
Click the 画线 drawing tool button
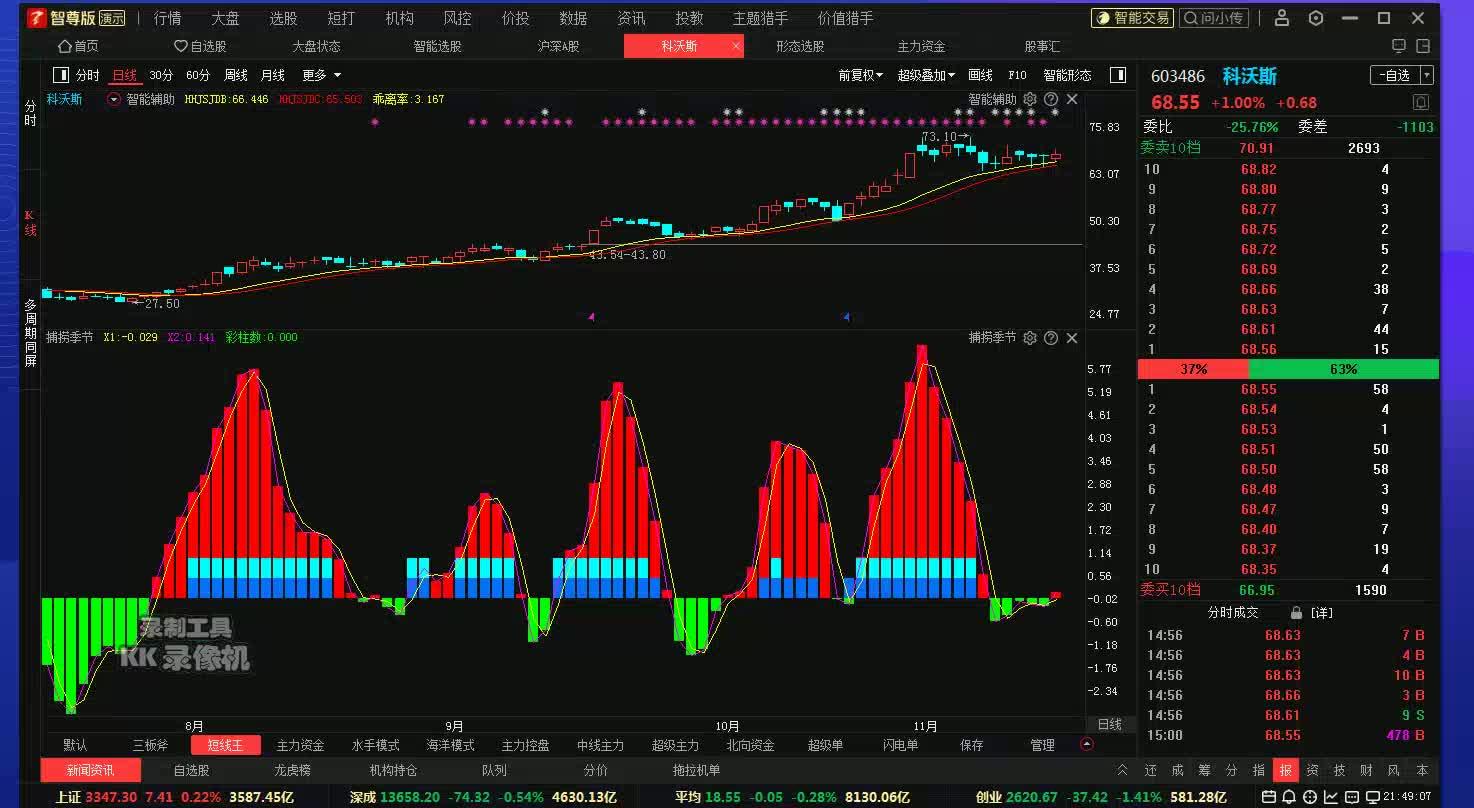click(981, 75)
